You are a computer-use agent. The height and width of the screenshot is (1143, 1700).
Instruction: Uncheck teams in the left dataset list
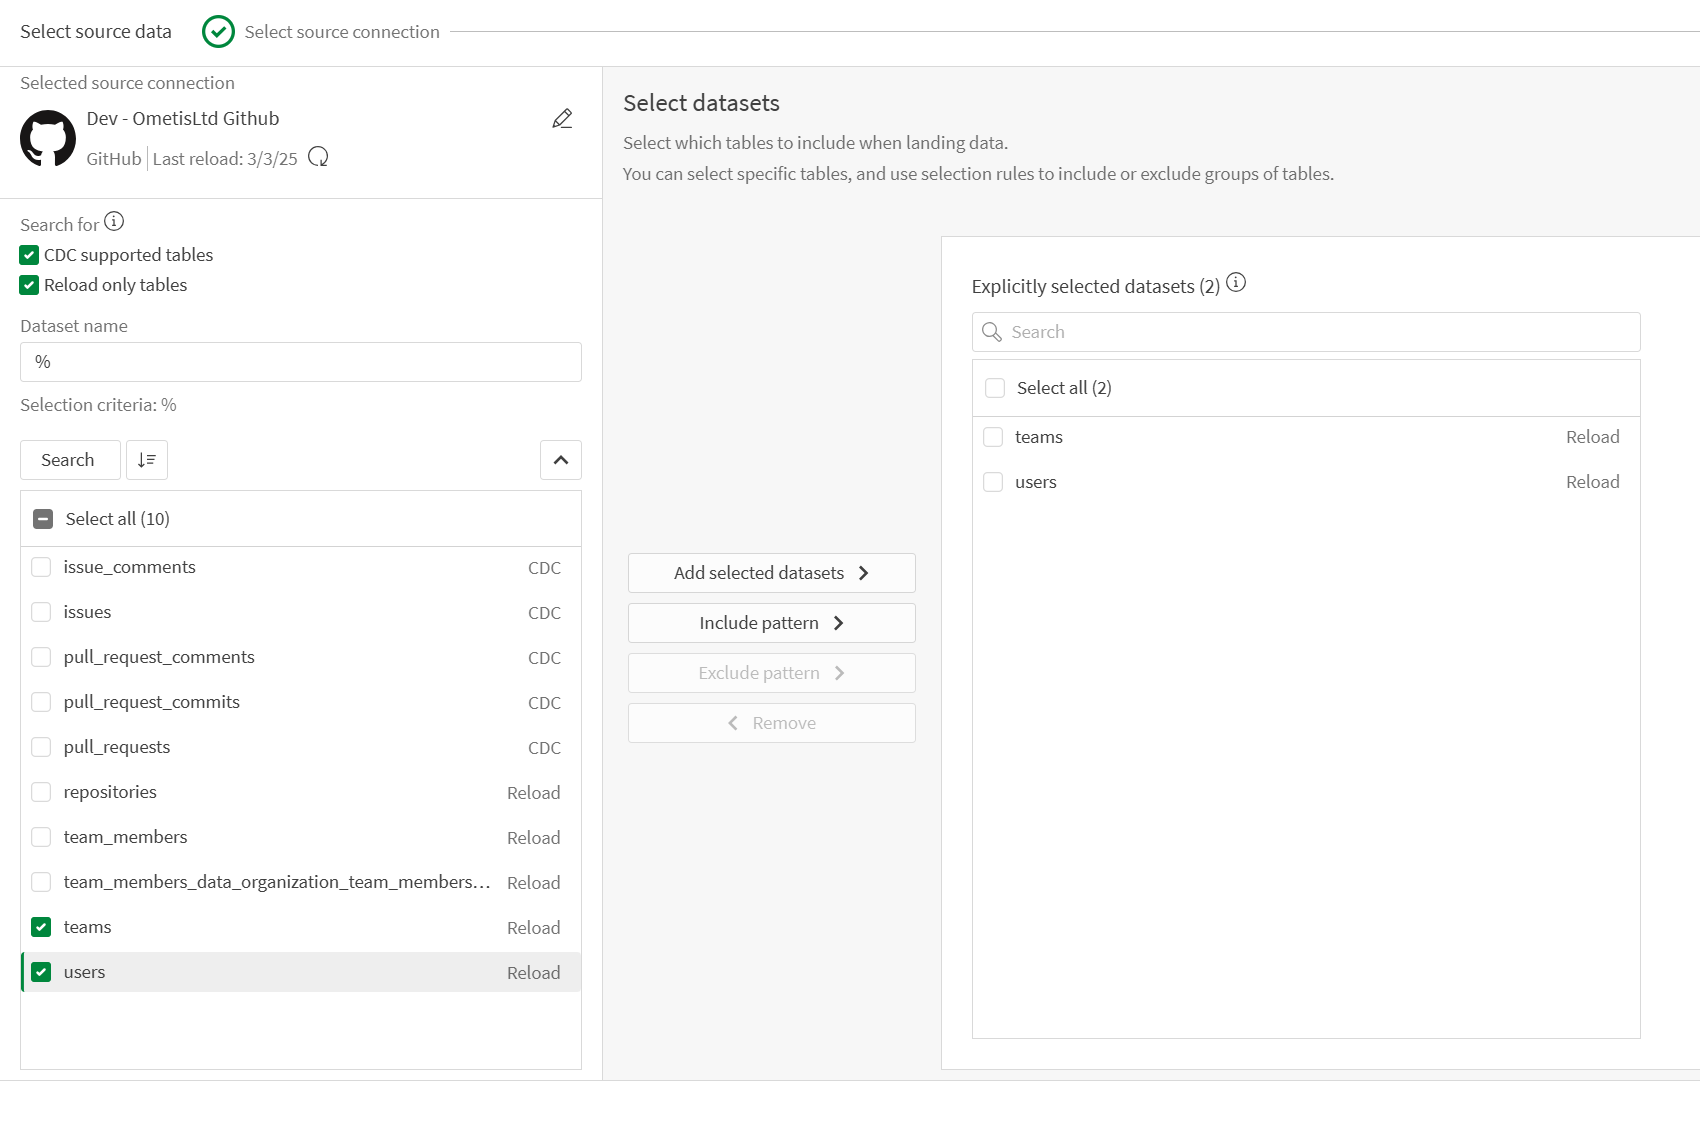(41, 927)
